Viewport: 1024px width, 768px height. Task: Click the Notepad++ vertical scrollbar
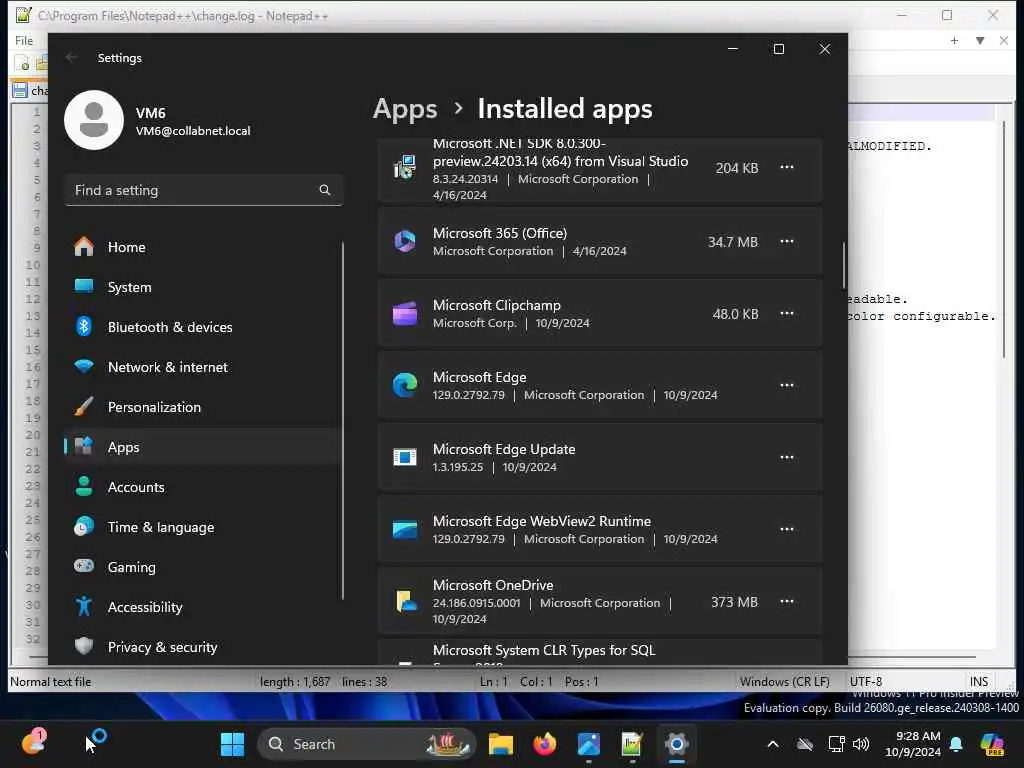click(x=1004, y=239)
